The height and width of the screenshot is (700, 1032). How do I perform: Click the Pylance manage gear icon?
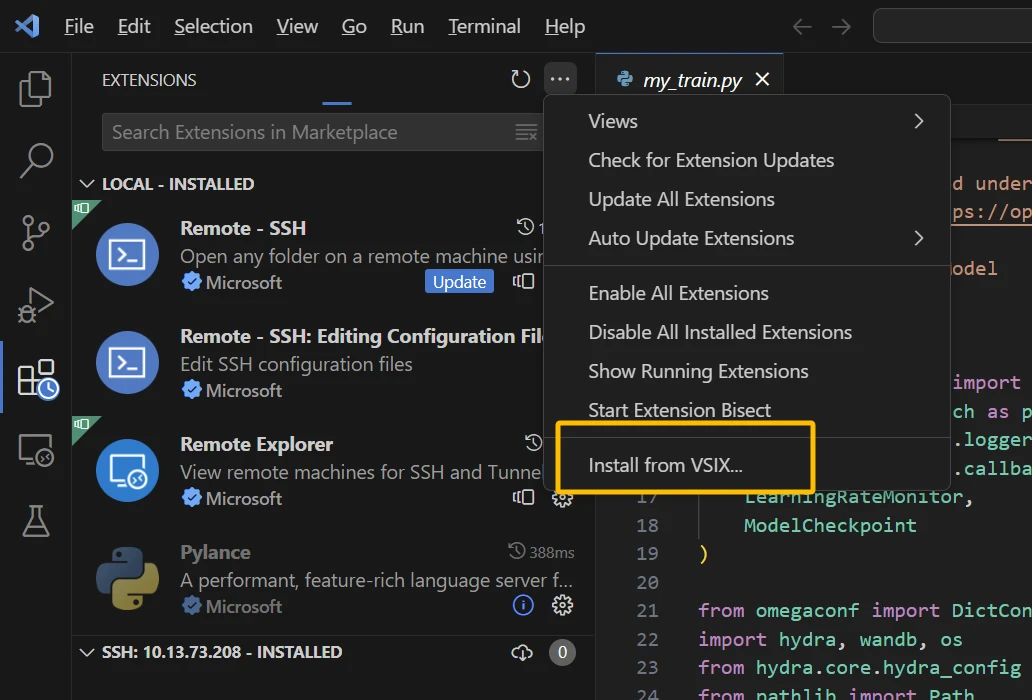562,605
